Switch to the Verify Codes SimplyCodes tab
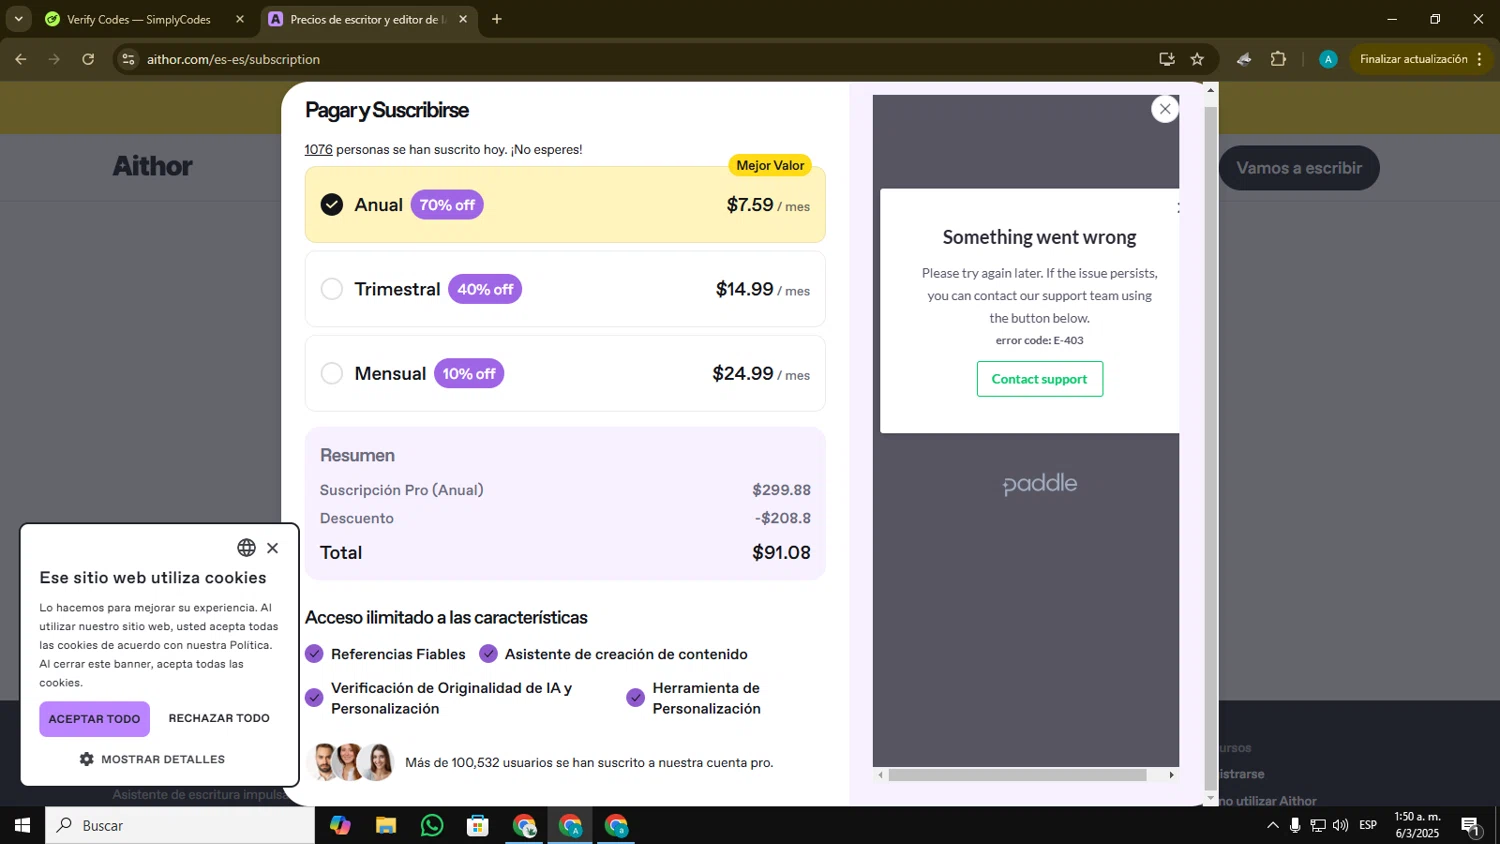This screenshot has width=1500, height=844. point(138,19)
